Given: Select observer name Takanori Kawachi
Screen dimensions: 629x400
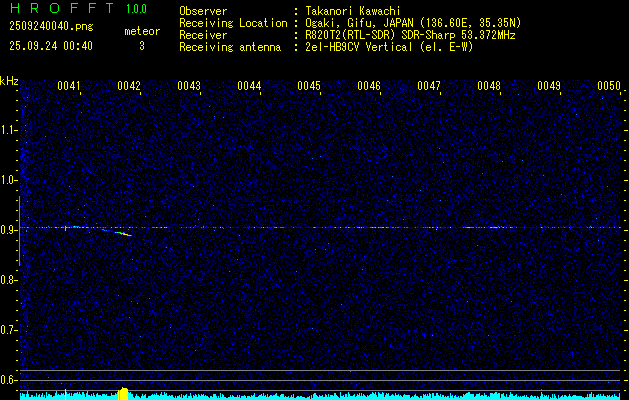Looking at the screenshot, I should coord(353,11).
